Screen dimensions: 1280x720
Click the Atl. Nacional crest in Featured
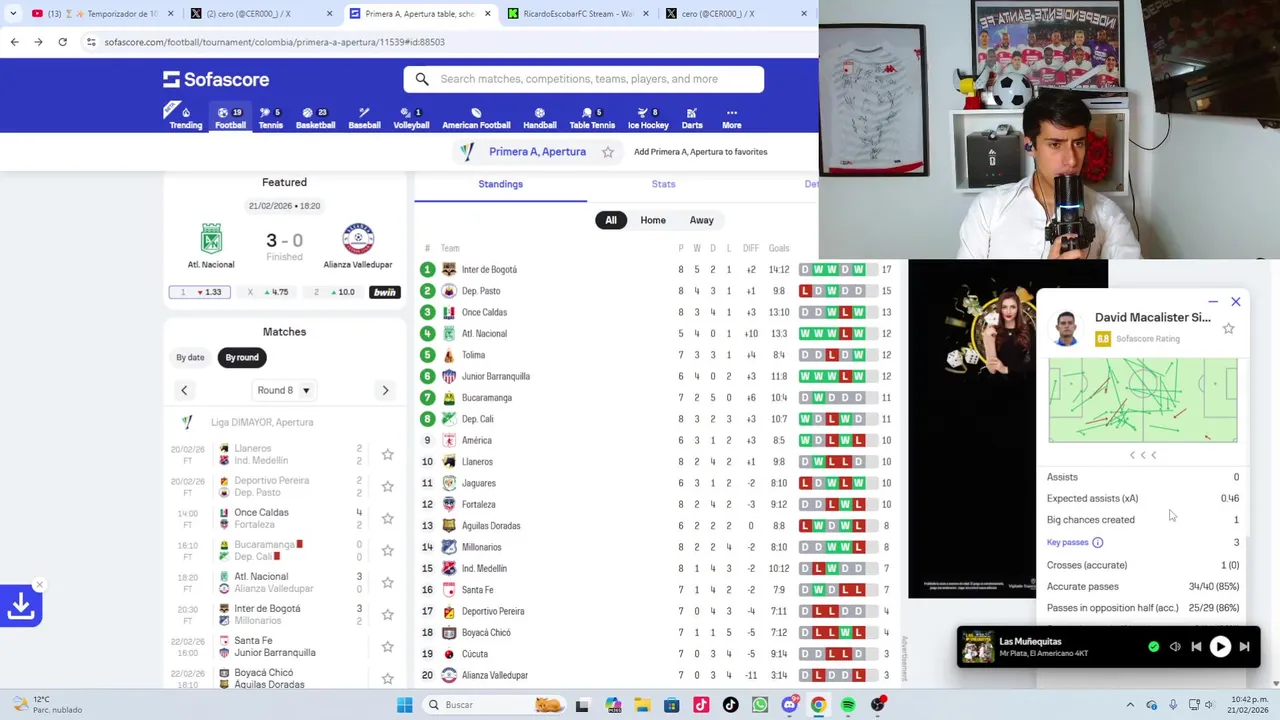tap(211, 239)
